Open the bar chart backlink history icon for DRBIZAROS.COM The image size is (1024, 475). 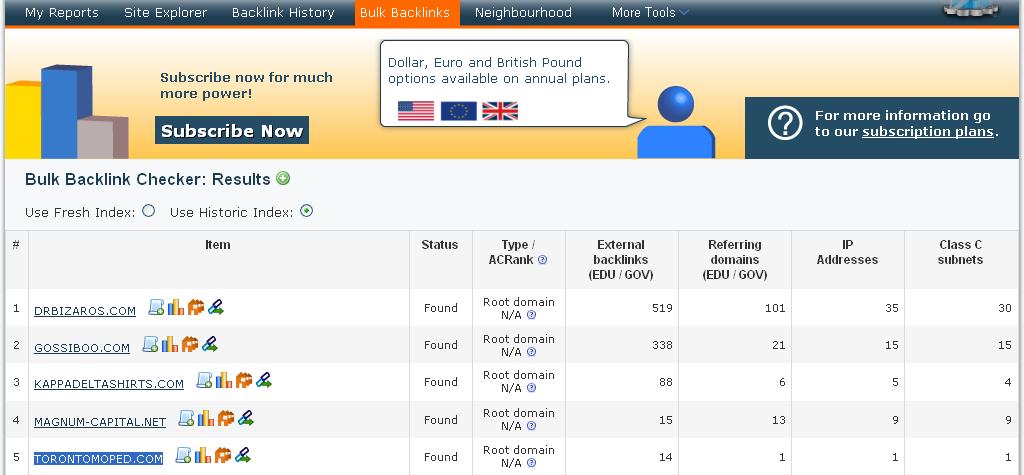(176, 307)
